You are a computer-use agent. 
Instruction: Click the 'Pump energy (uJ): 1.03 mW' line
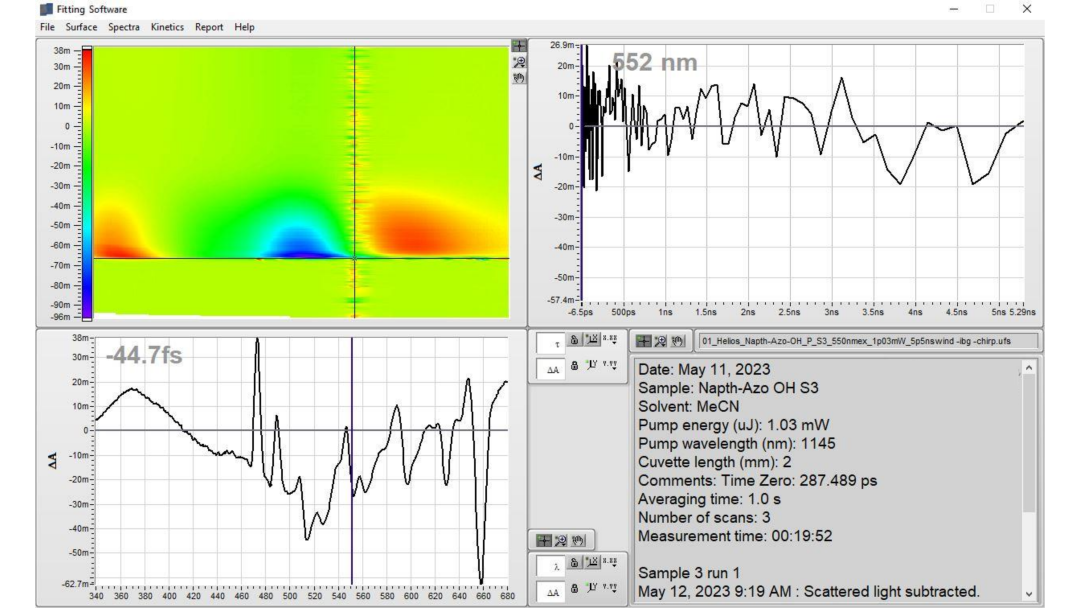point(734,426)
